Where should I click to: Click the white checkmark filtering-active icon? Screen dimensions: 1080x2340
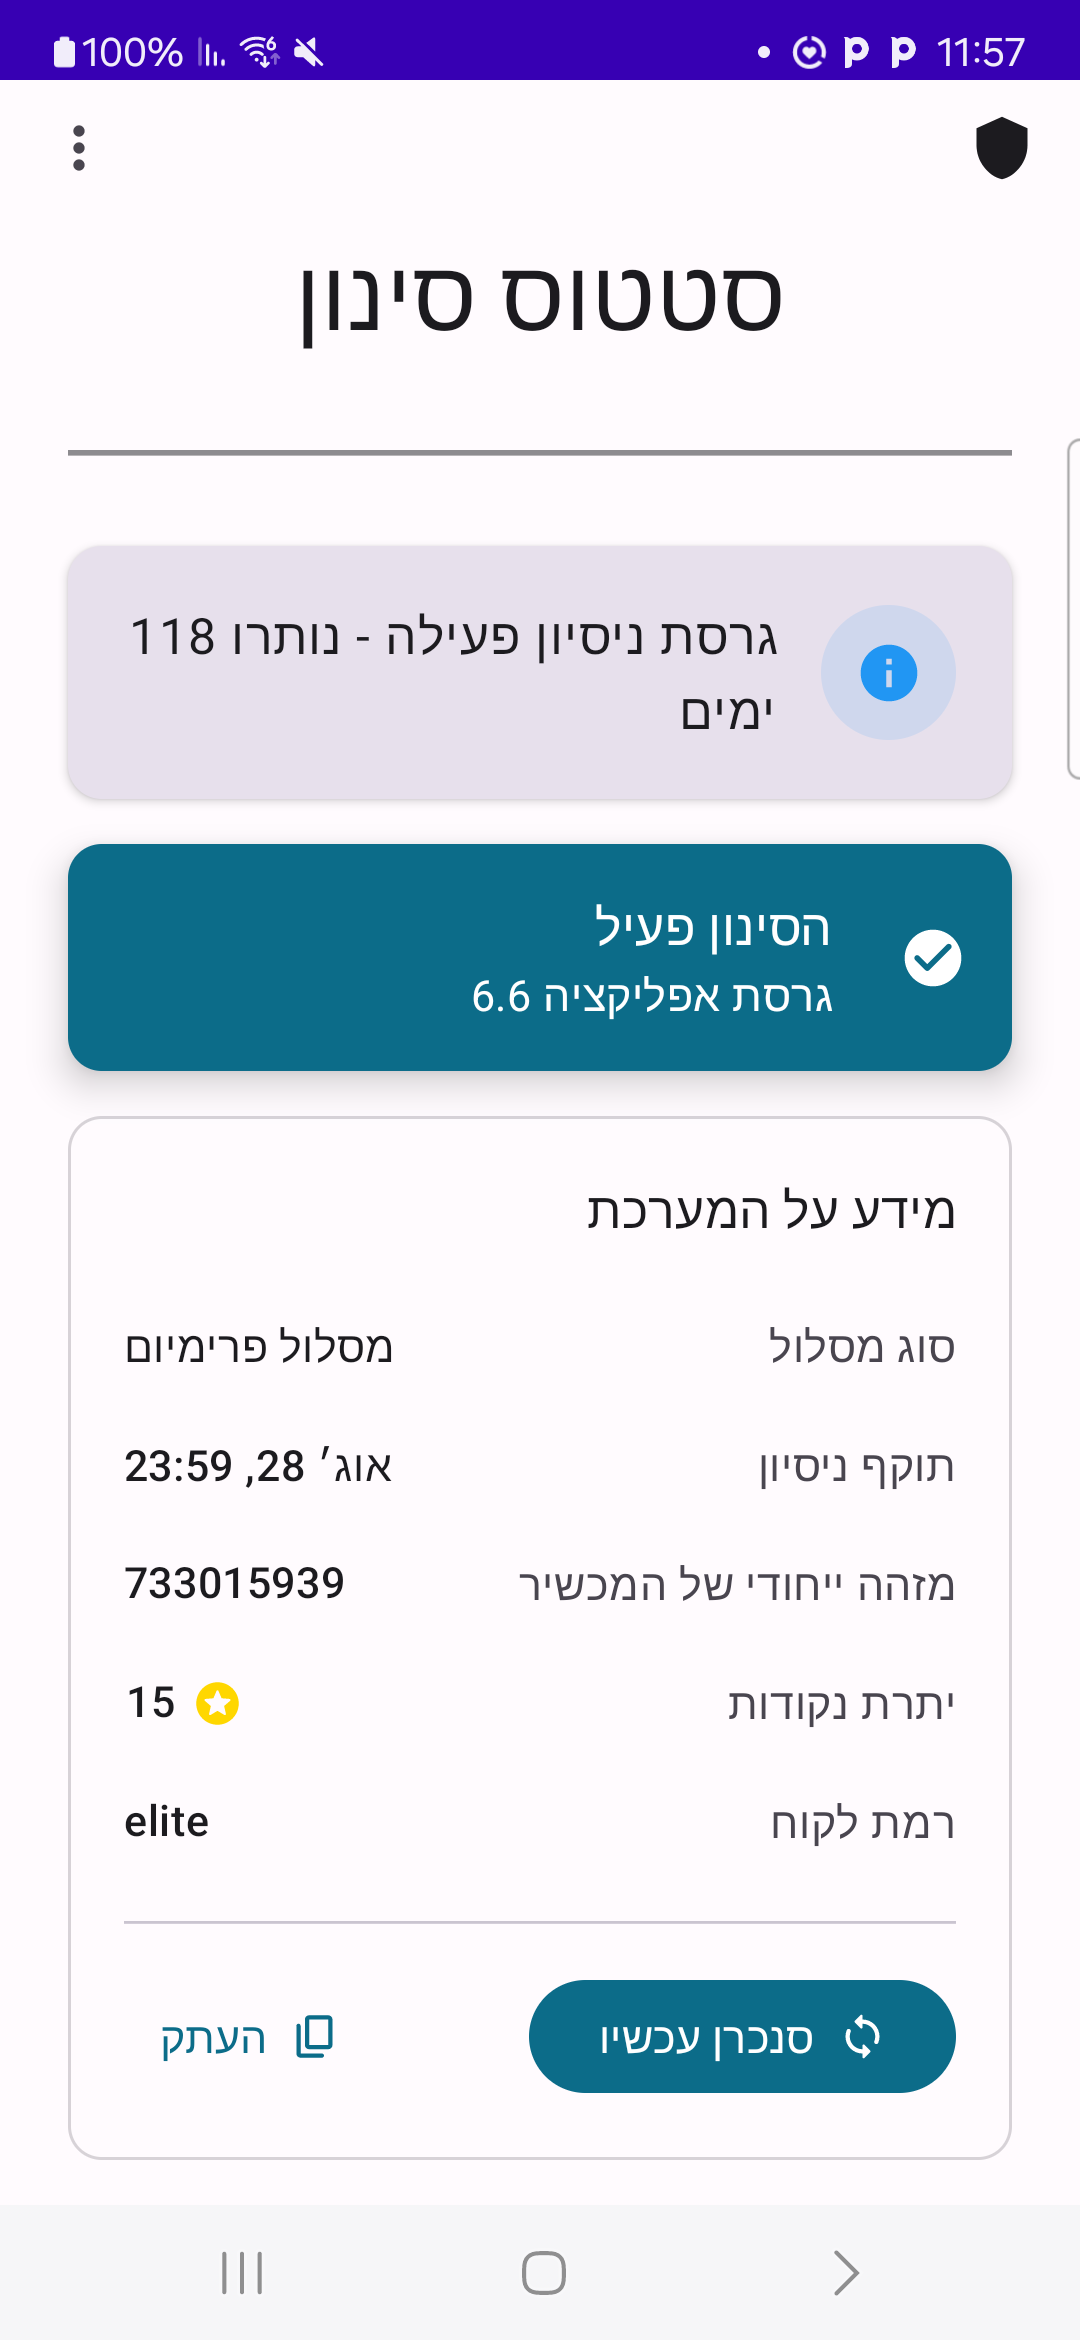coord(933,958)
